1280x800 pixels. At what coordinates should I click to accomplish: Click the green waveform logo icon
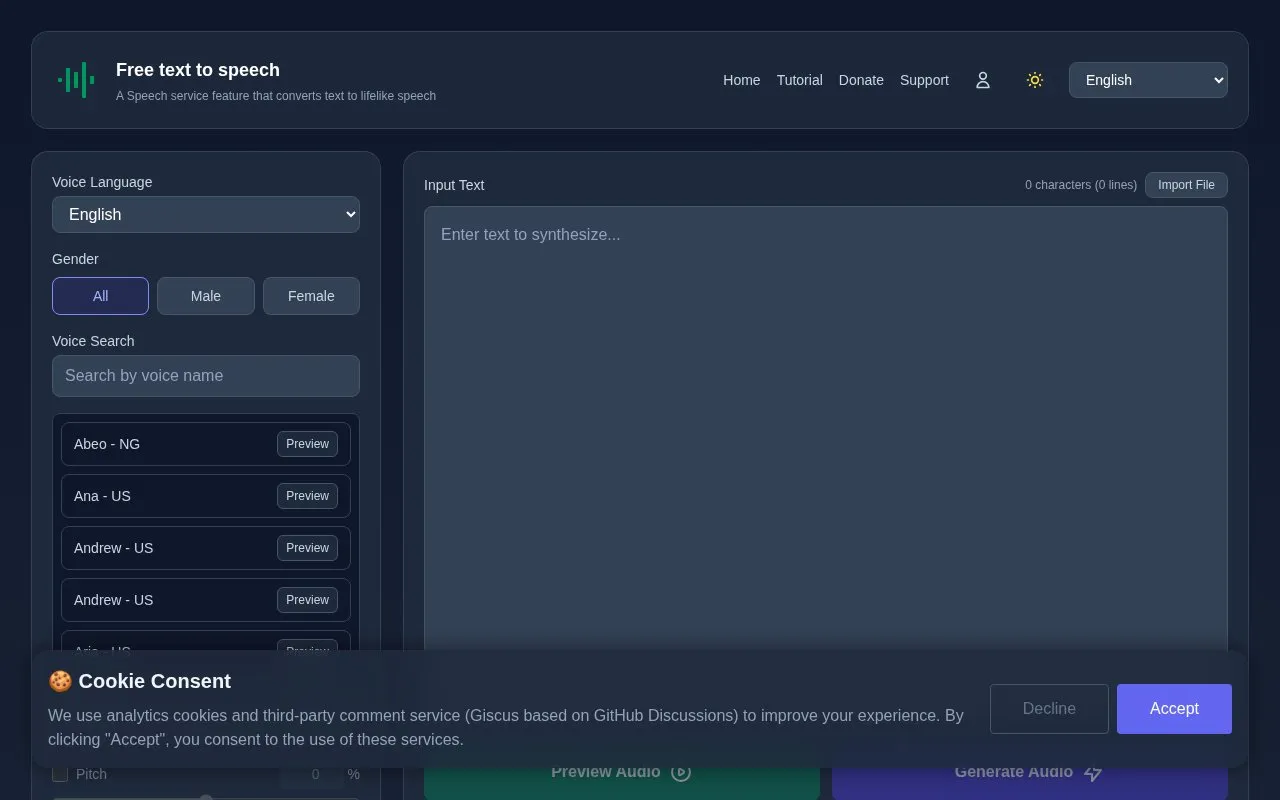click(76, 80)
